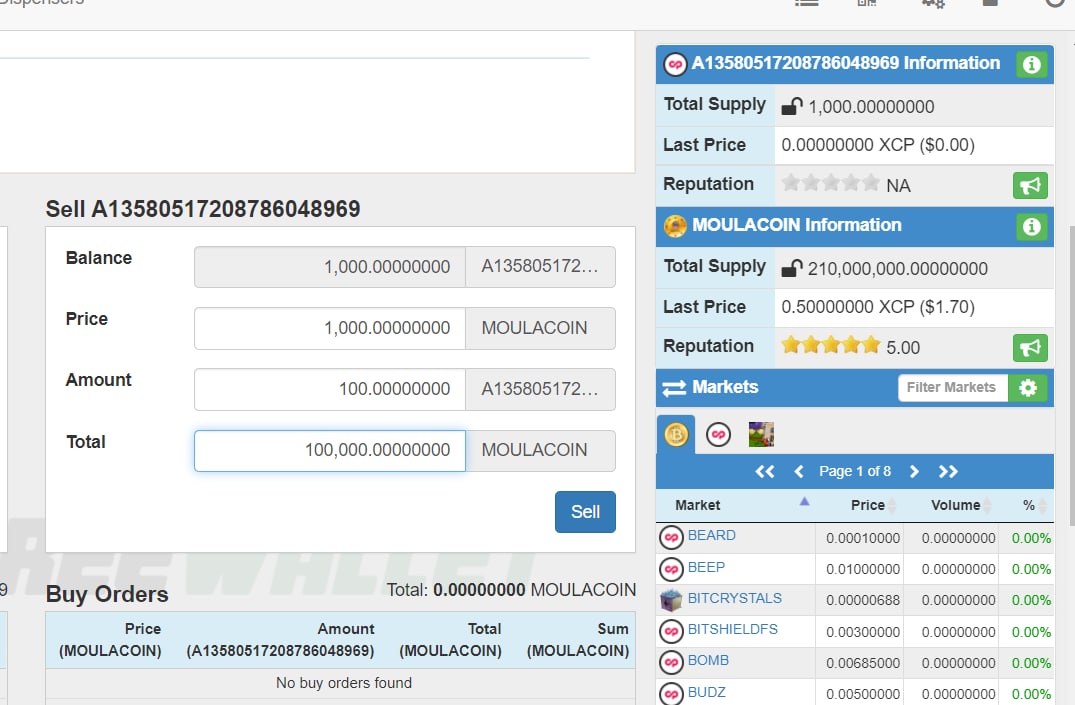Jump to first markets page
Viewport: 1075px width, 705px height.
[764, 471]
